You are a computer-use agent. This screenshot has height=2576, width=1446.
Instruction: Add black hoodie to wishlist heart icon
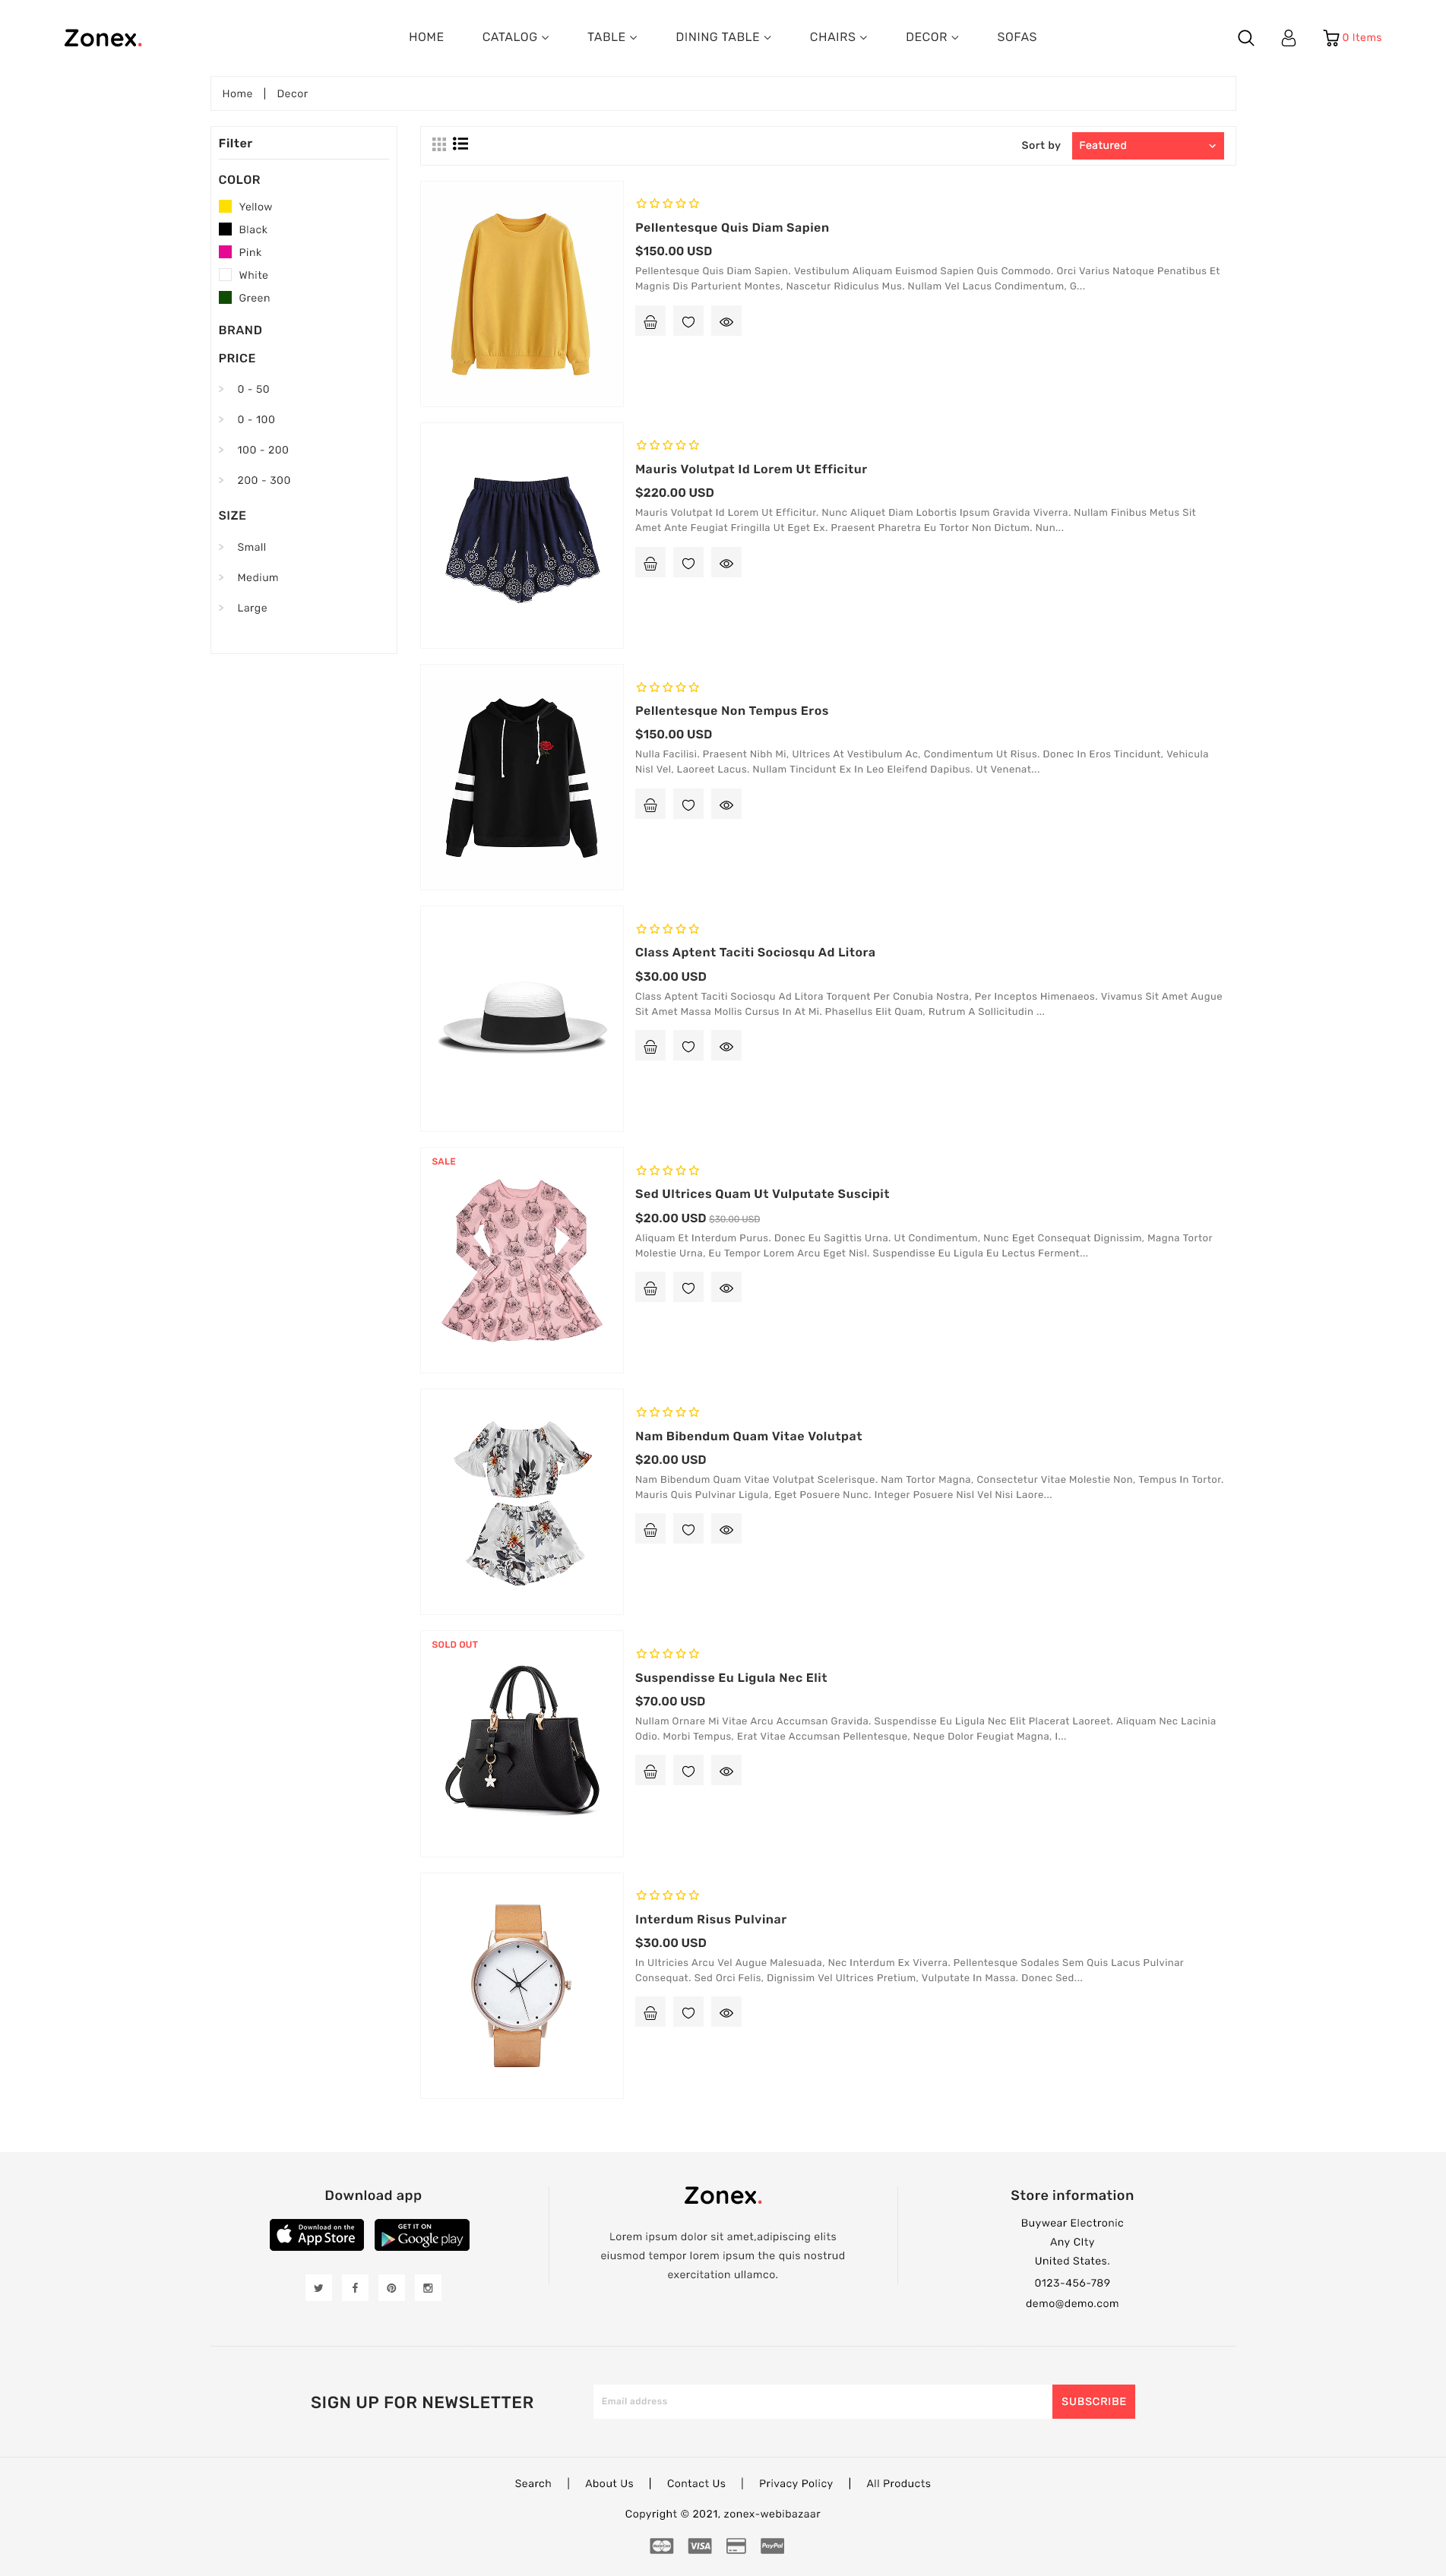(688, 805)
